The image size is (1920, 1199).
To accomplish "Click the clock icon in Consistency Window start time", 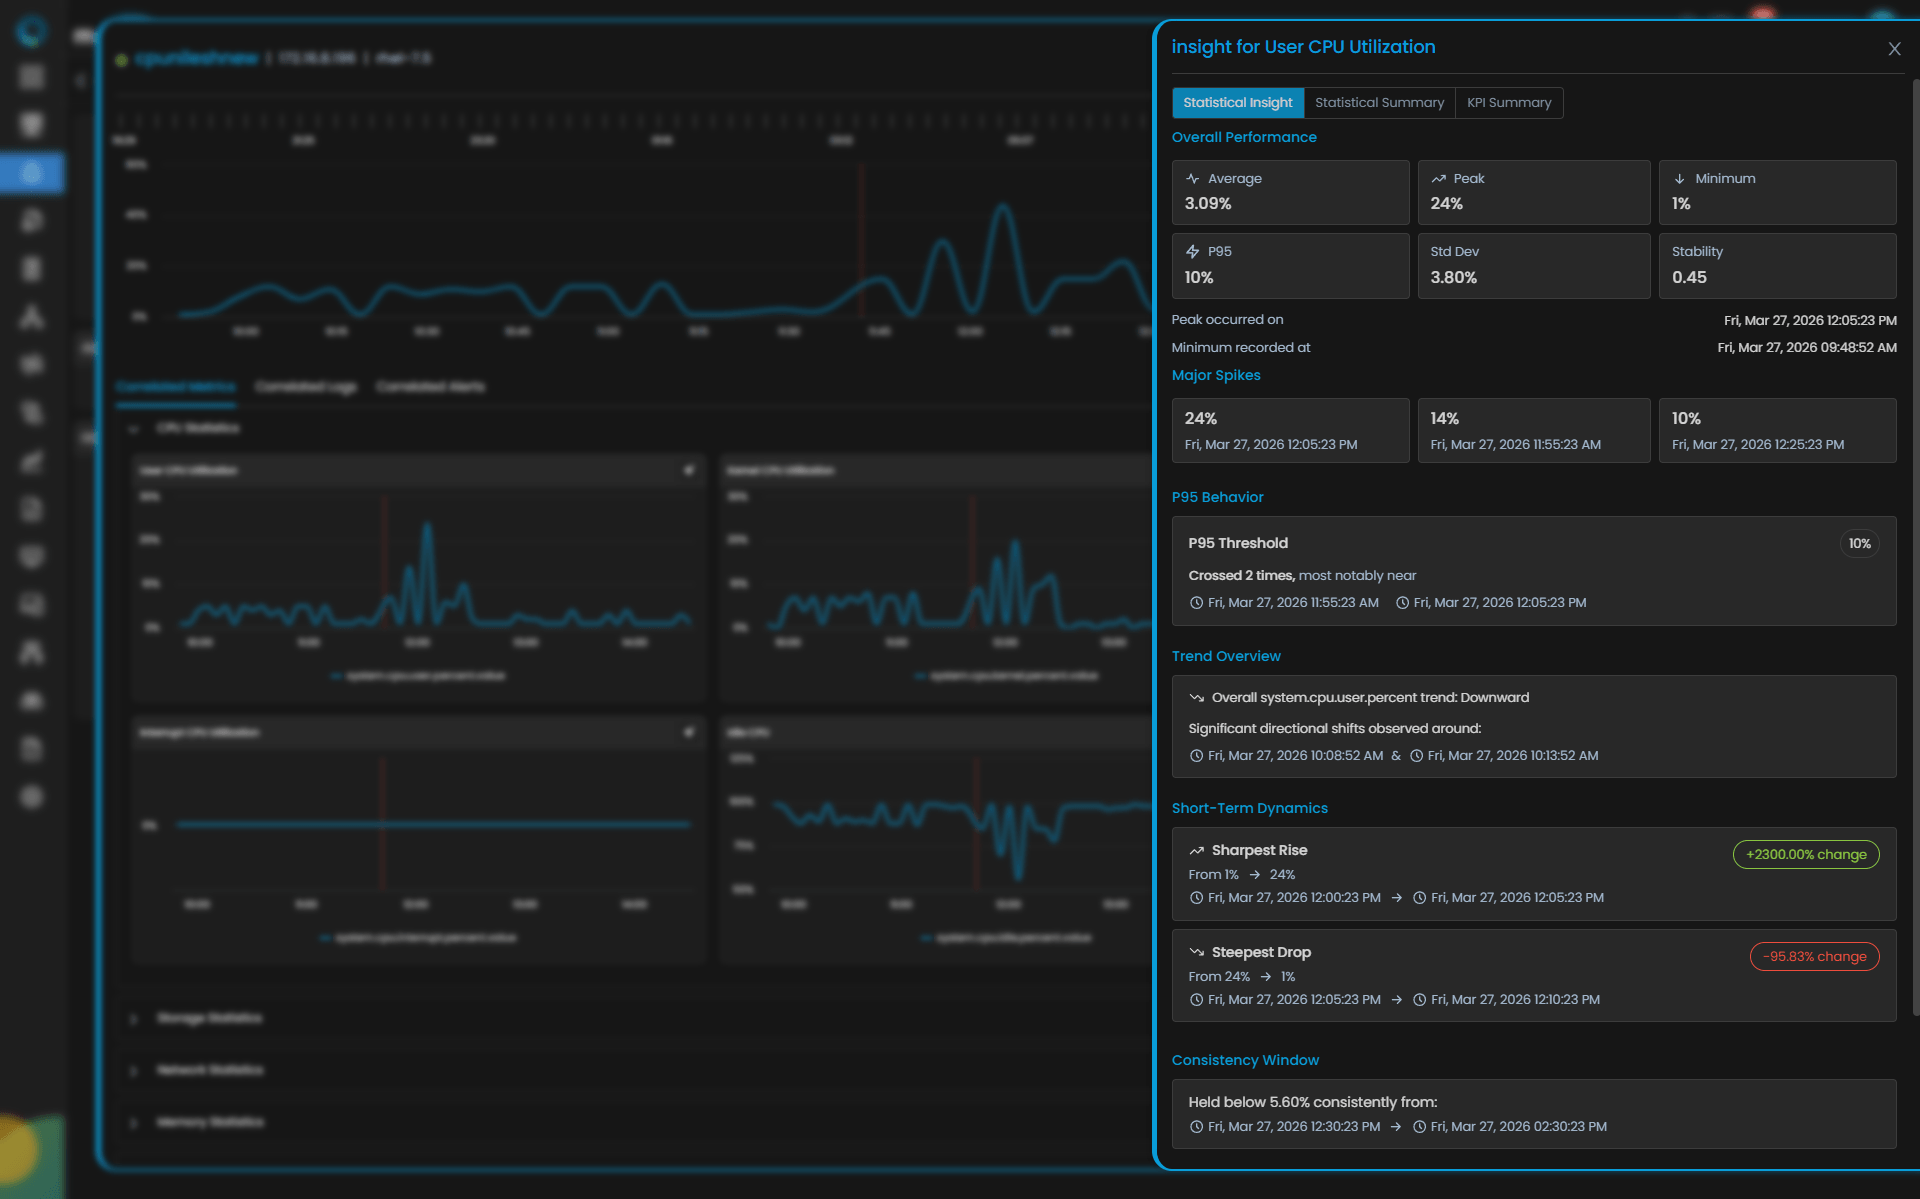I will [x=1196, y=1127].
